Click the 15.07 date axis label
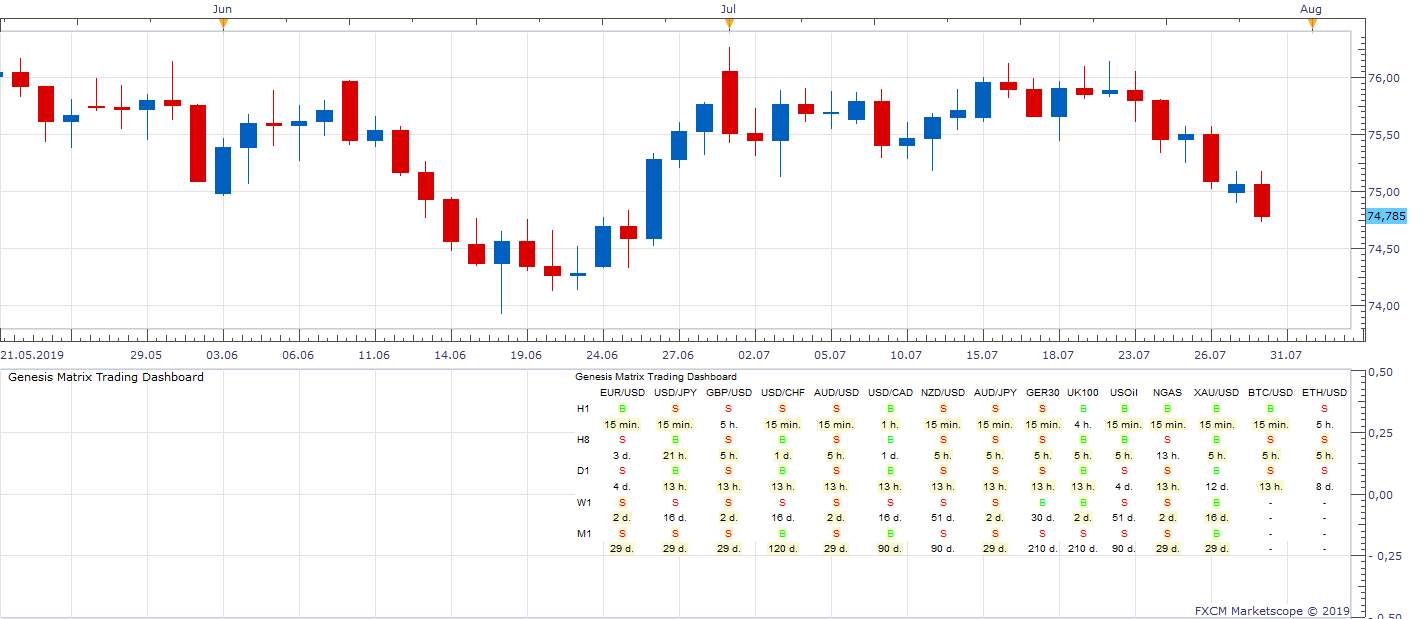 (x=982, y=355)
